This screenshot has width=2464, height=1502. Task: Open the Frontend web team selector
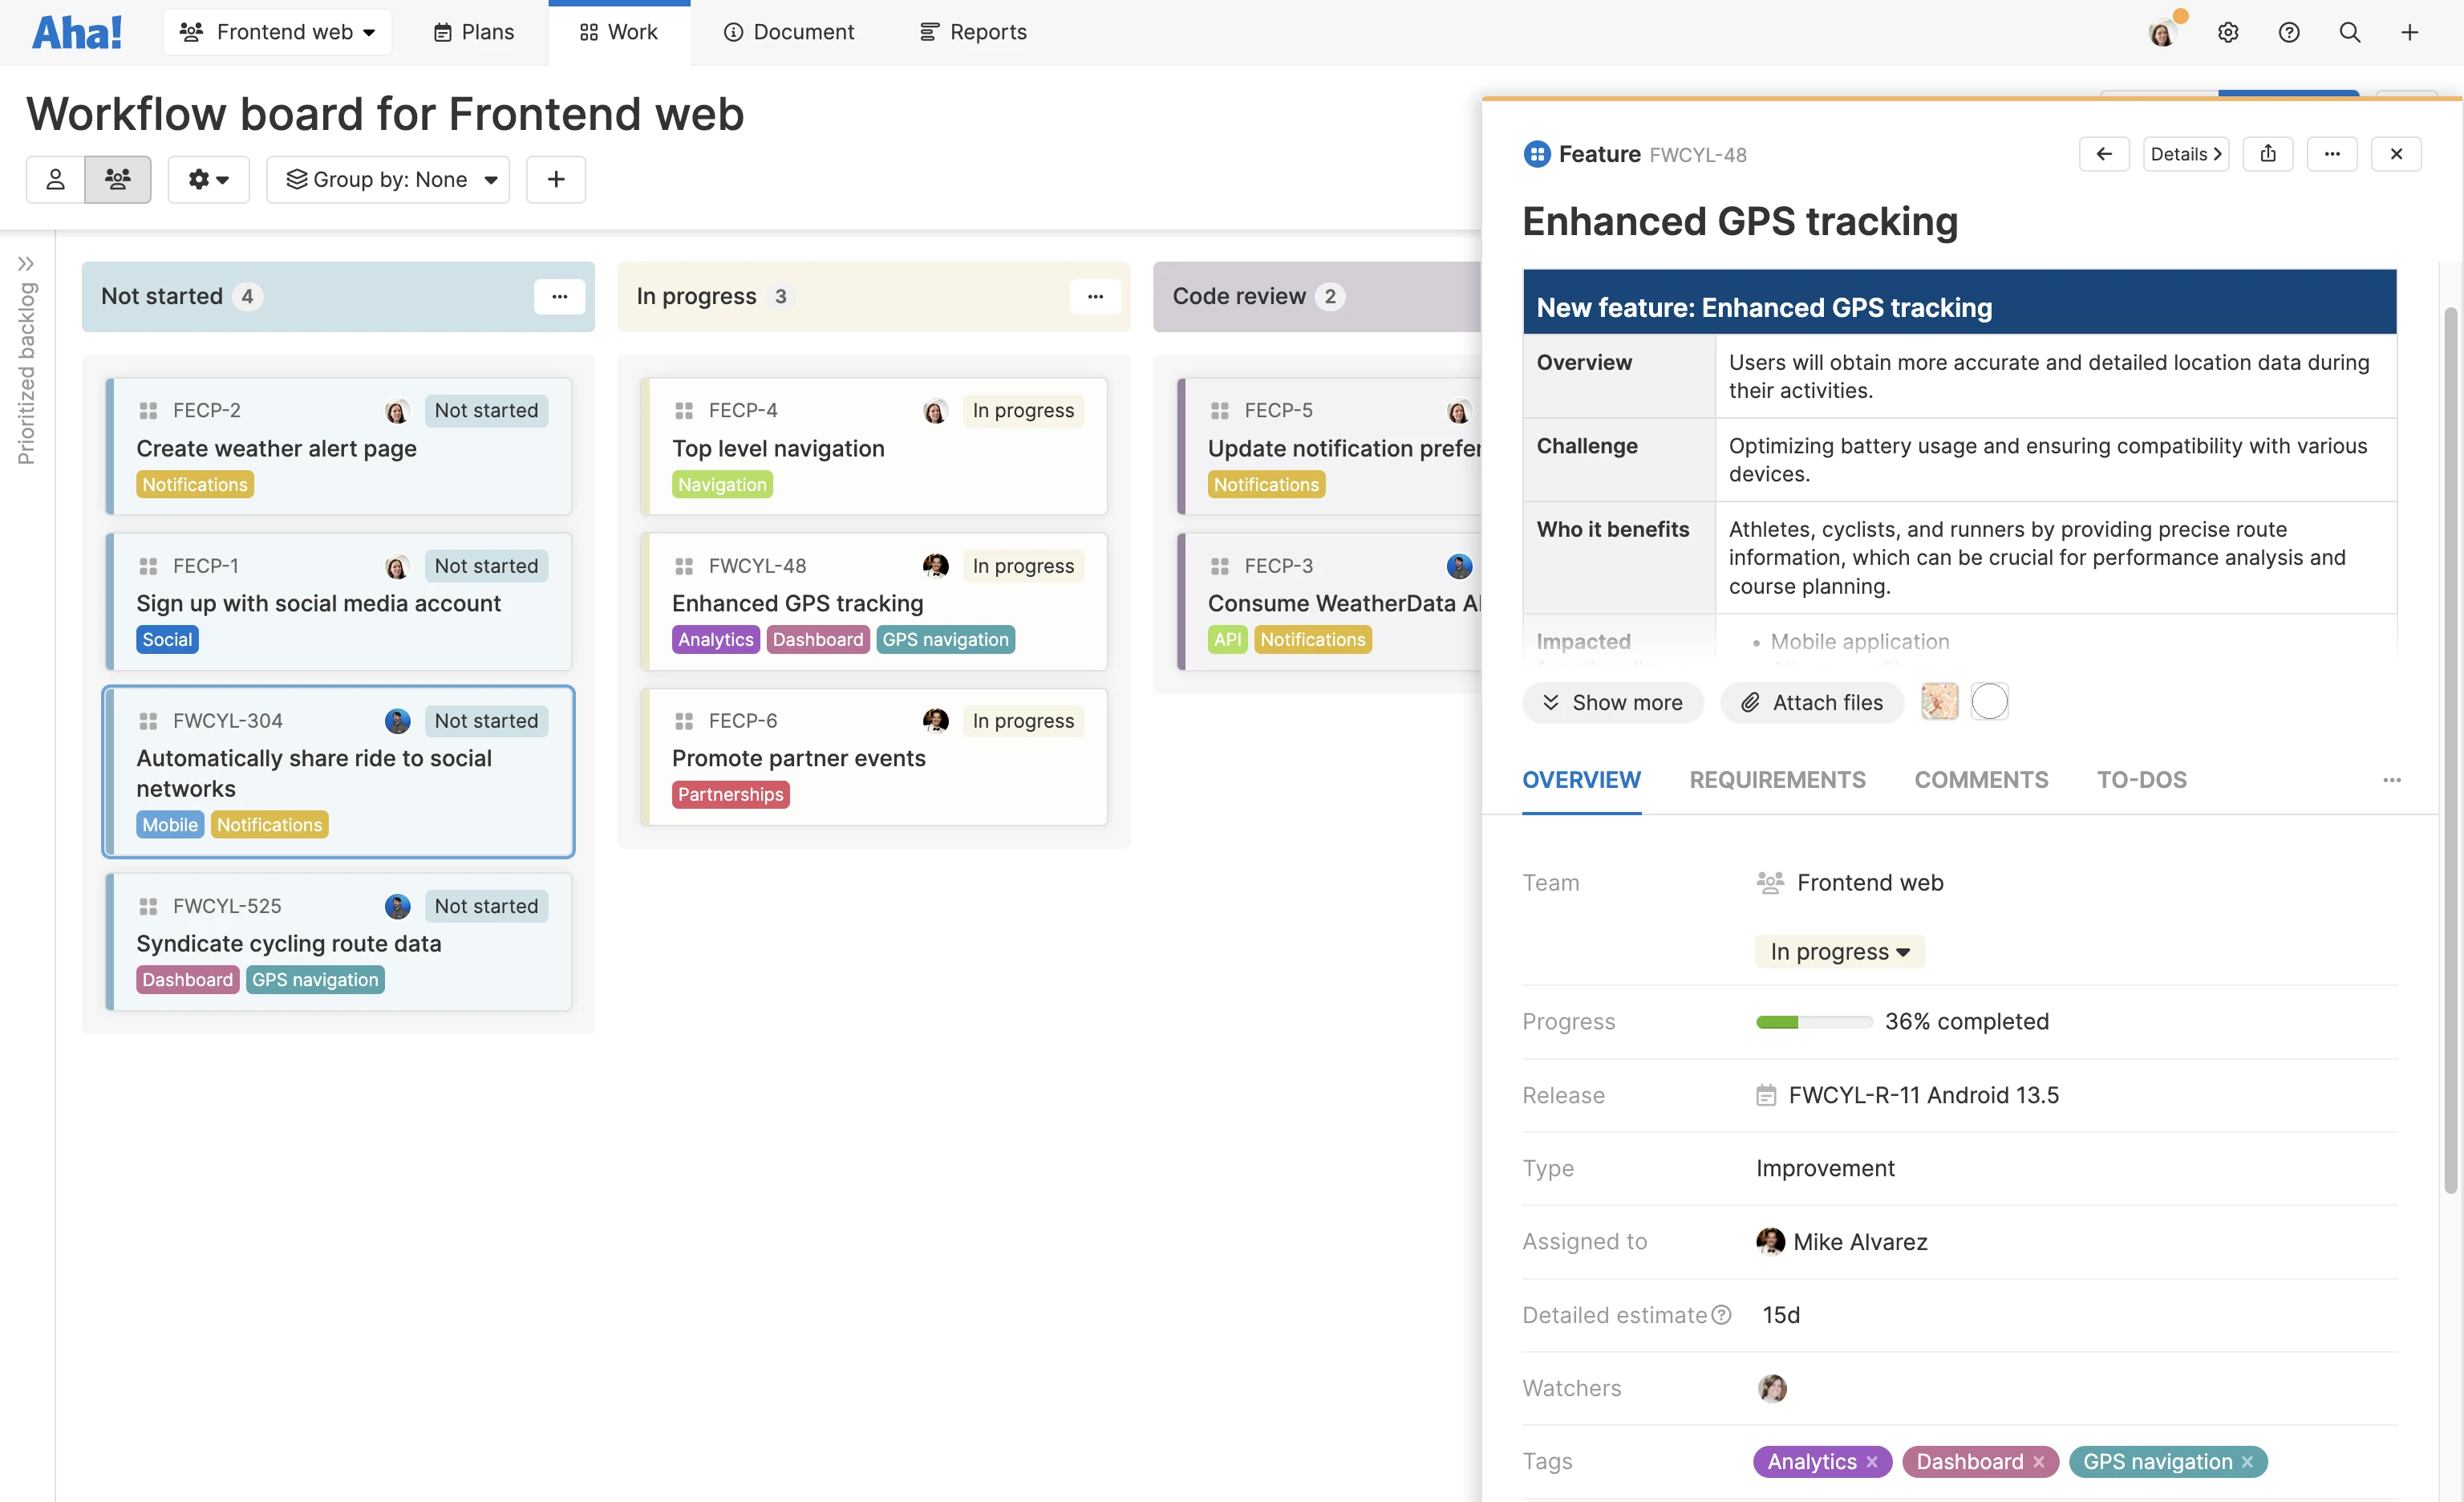(x=277, y=32)
